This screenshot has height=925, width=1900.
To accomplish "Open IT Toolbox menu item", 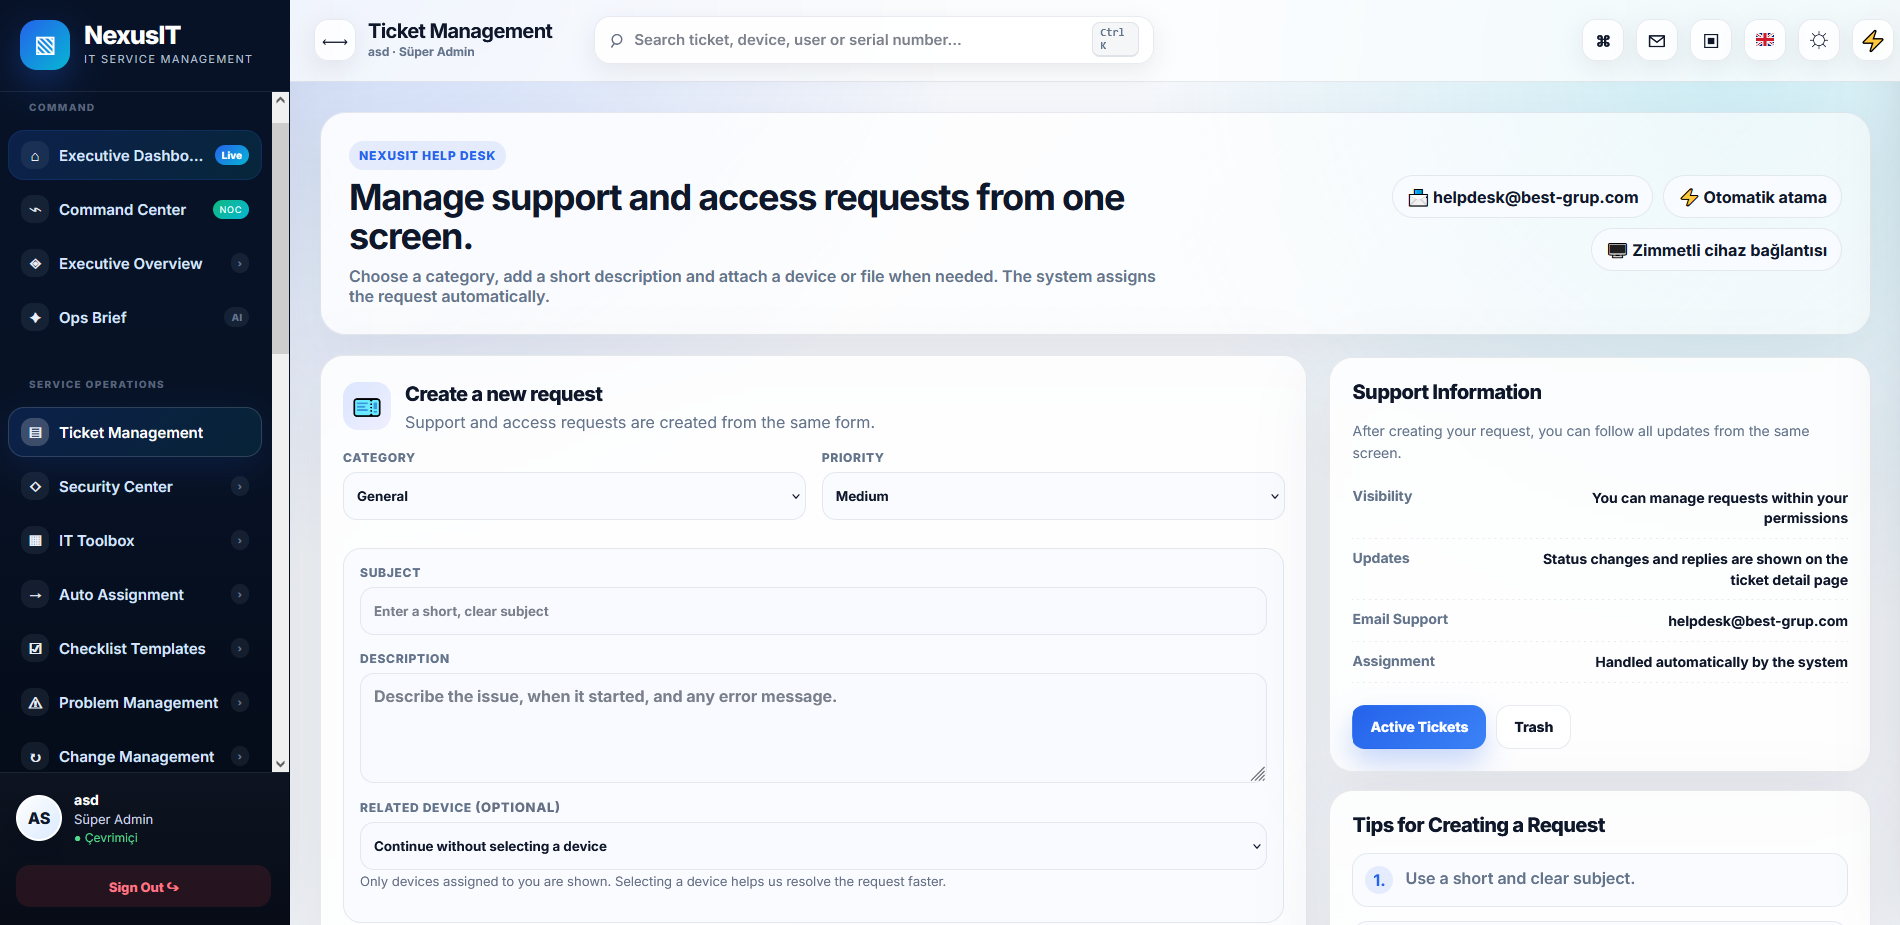I will 135,541.
